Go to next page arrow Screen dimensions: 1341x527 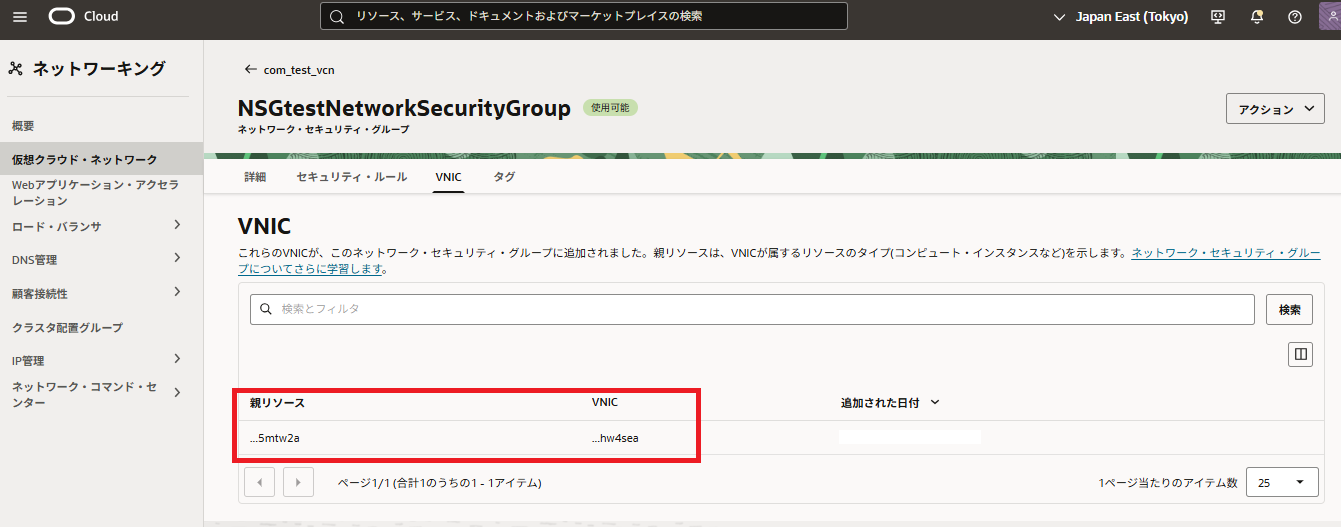pyautogui.click(x=299, y=482)
